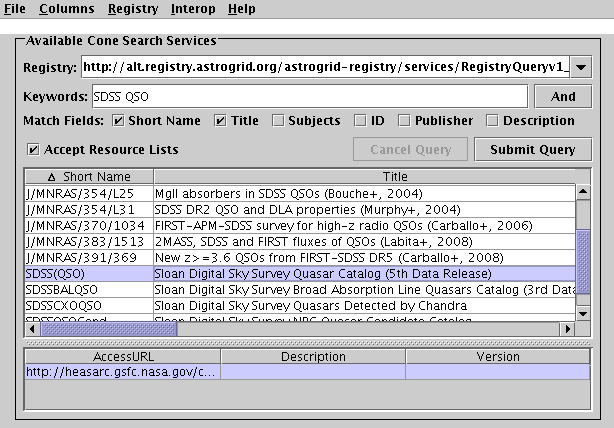Click the Keywords input field
This screenshot has width=614, height=428.
point(310,96)
